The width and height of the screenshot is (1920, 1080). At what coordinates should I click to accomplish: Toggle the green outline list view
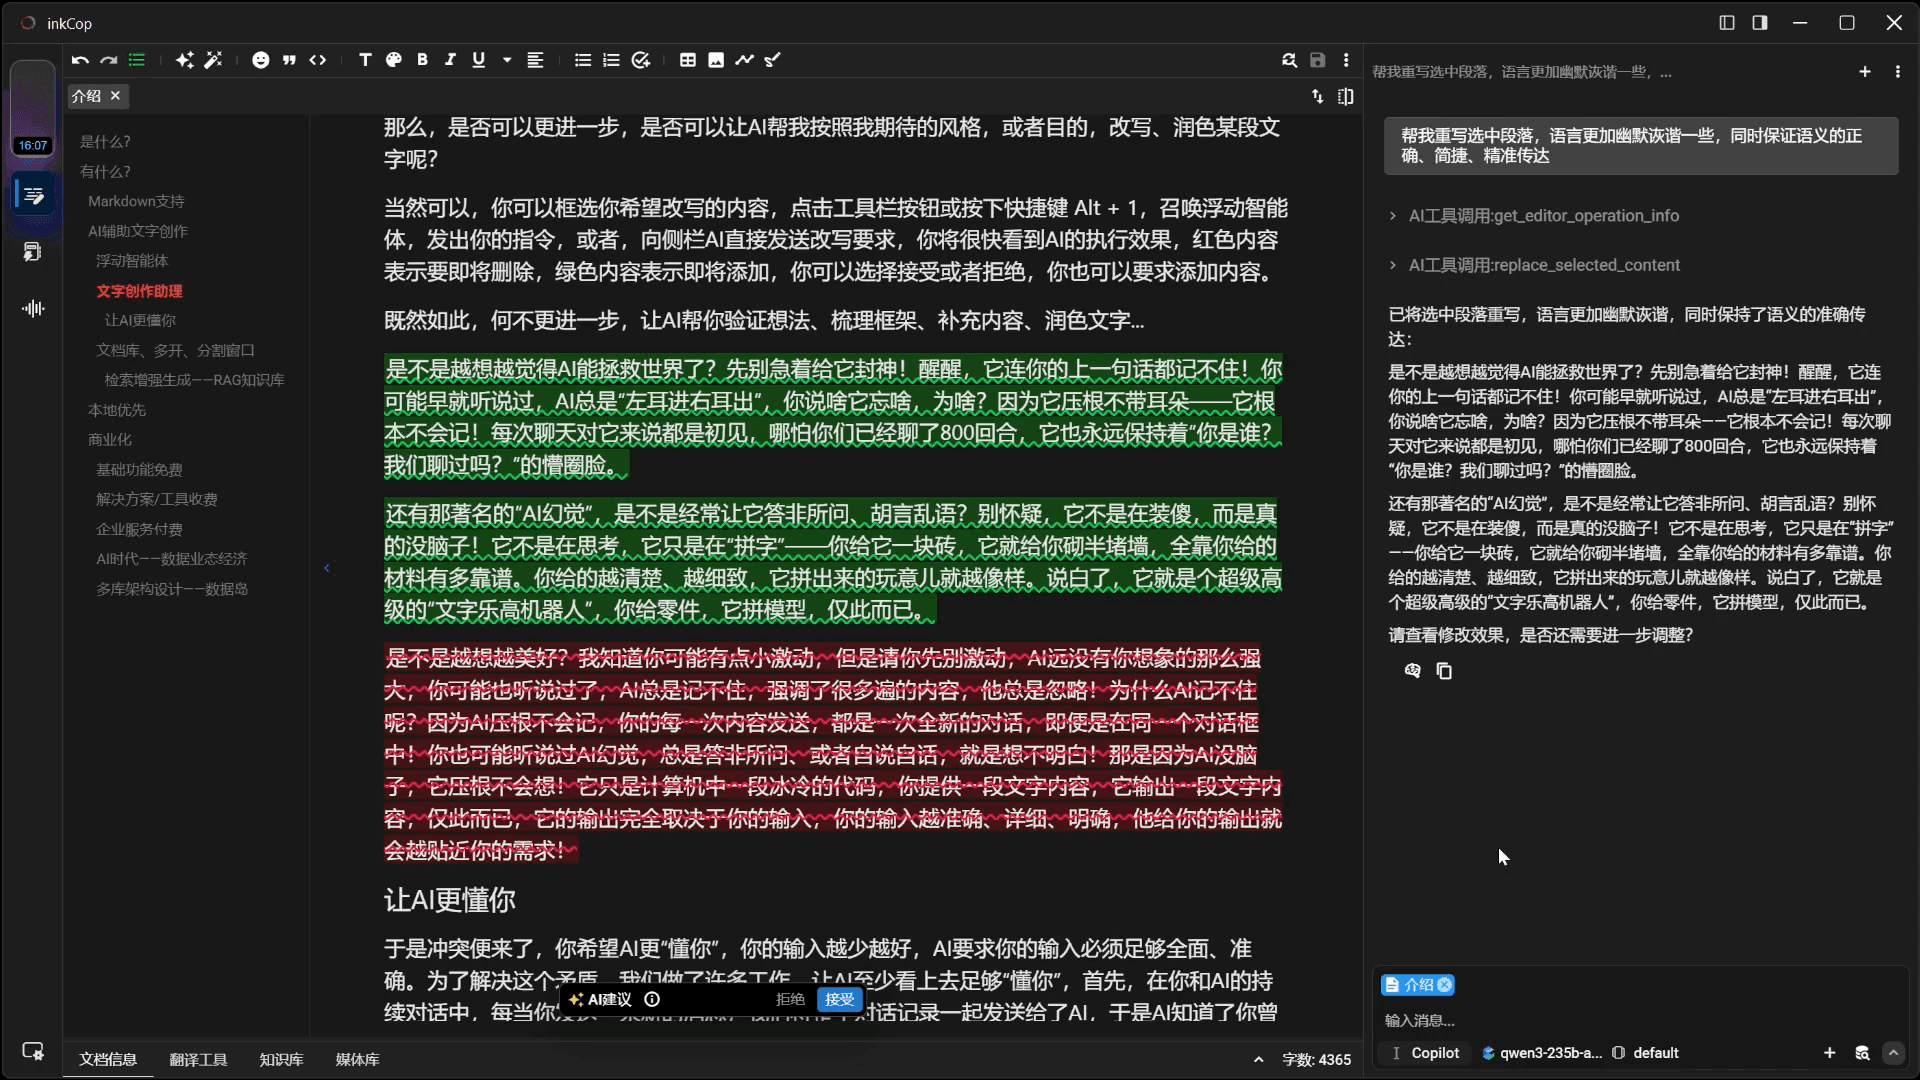[137, 60]
